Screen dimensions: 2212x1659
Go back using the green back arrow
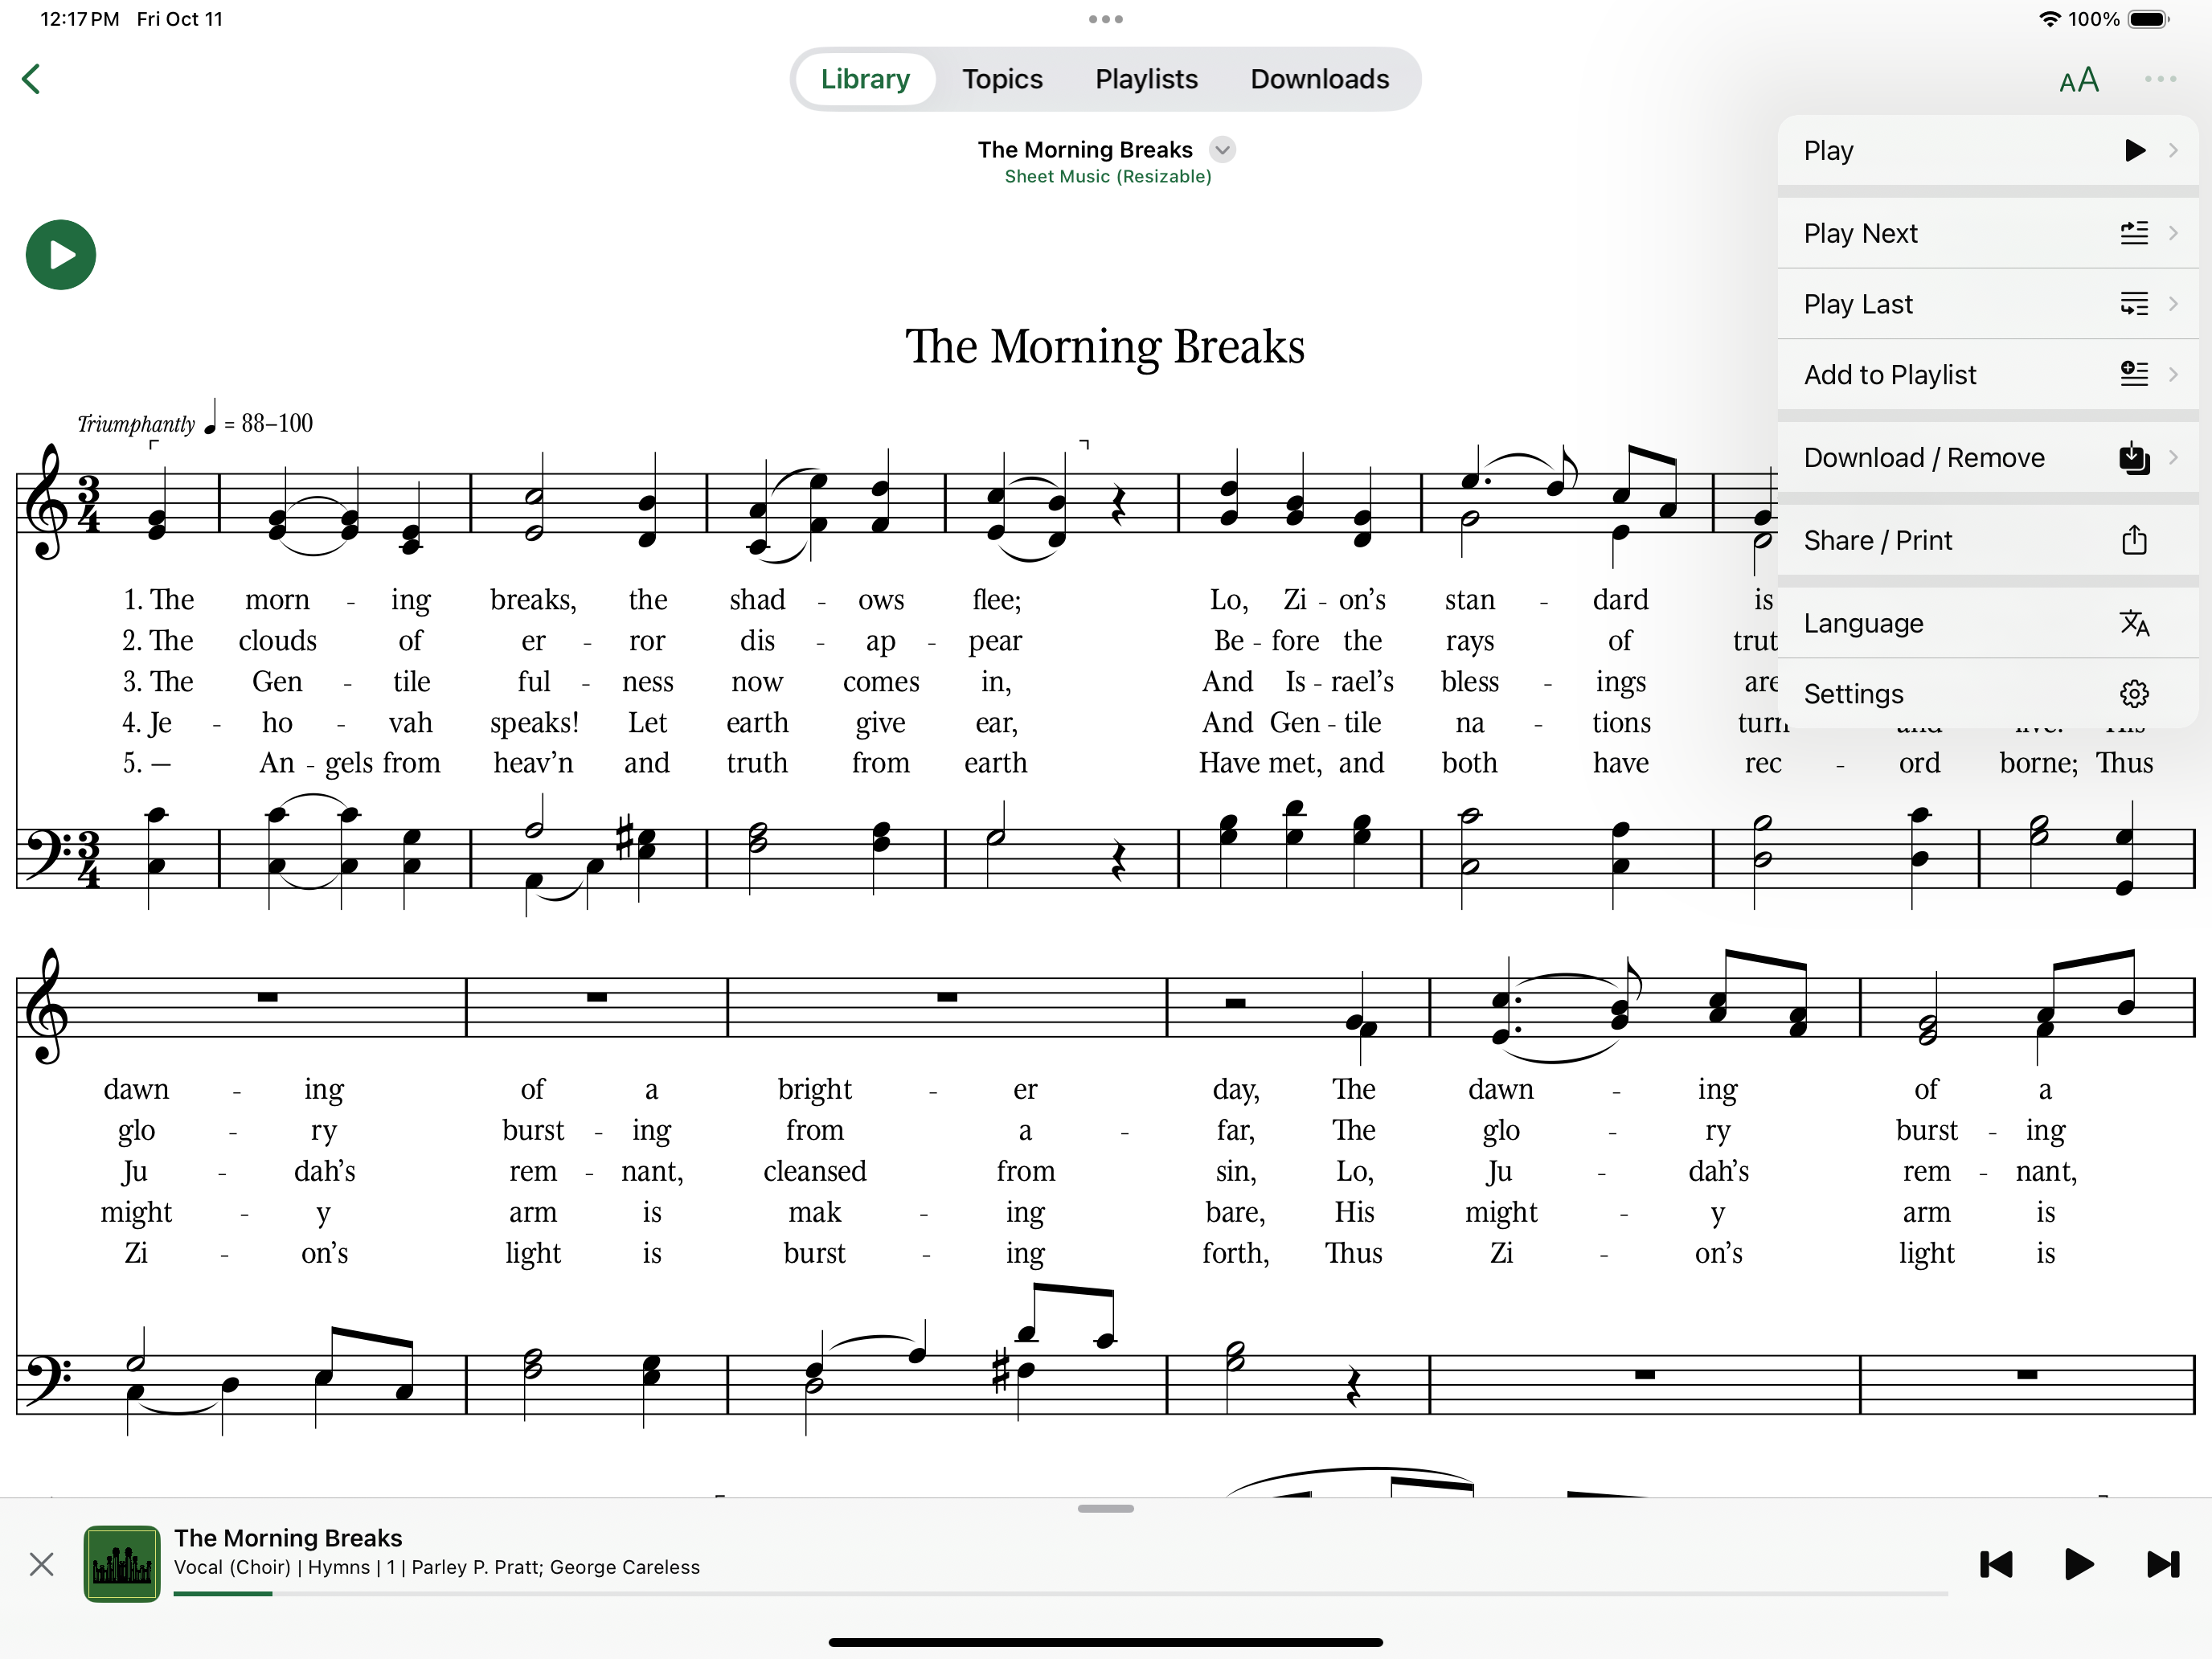(31, 79)
